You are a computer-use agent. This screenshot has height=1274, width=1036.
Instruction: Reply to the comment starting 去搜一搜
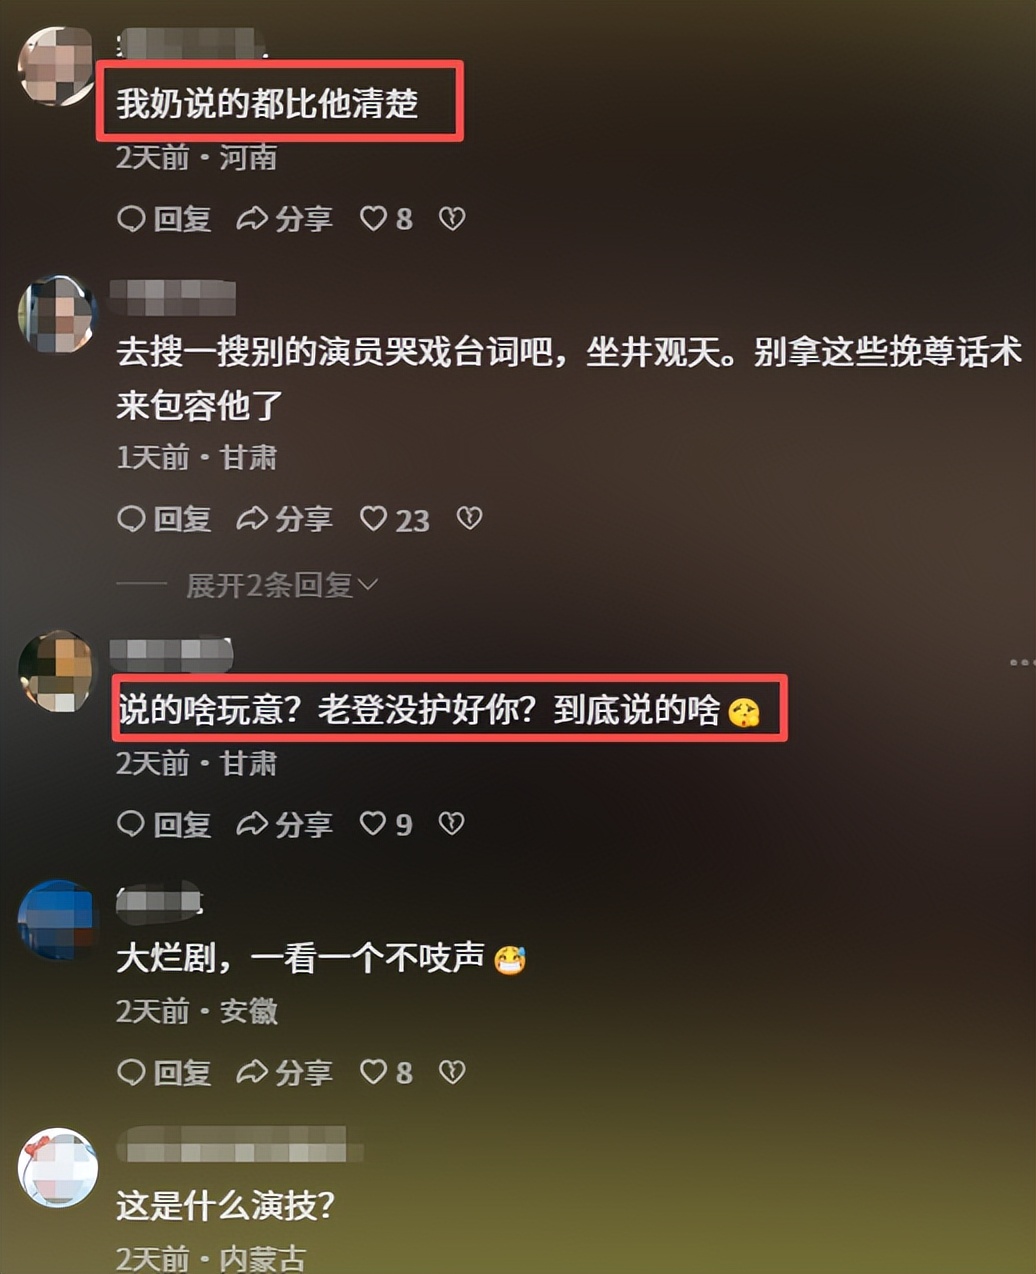coord(164,519)
